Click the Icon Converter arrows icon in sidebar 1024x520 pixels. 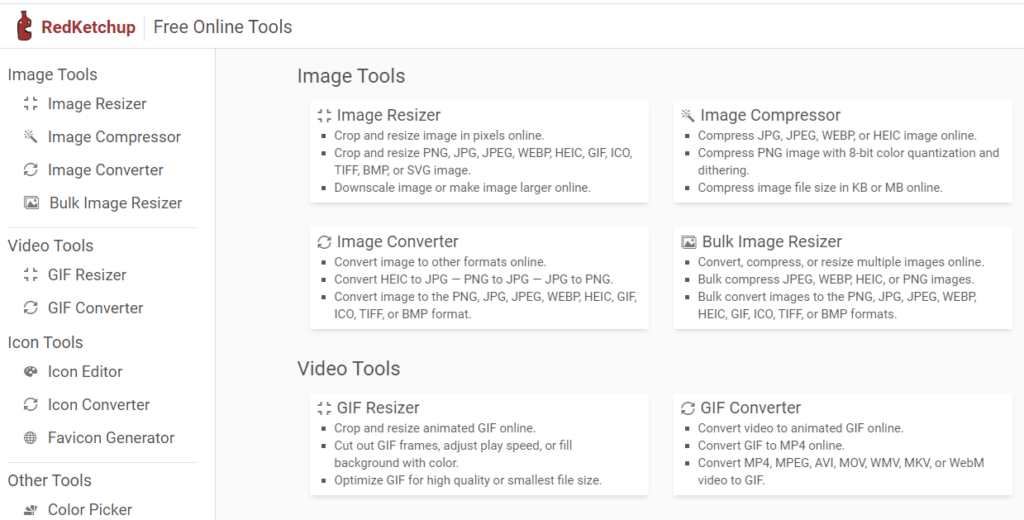(30, 405)
